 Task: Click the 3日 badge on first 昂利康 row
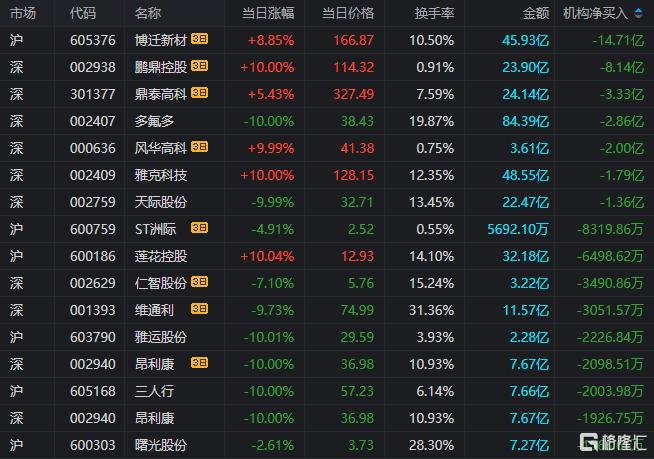[x=199, y=363]
